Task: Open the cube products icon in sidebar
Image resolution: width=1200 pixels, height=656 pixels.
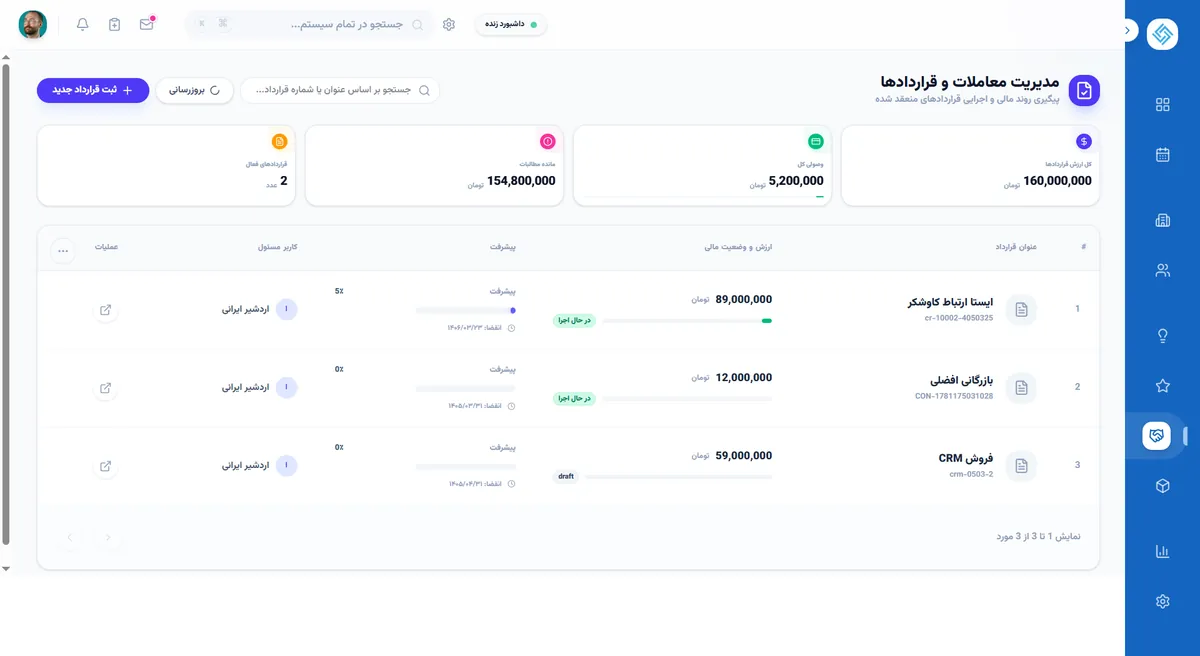Action: (1162, 486)
